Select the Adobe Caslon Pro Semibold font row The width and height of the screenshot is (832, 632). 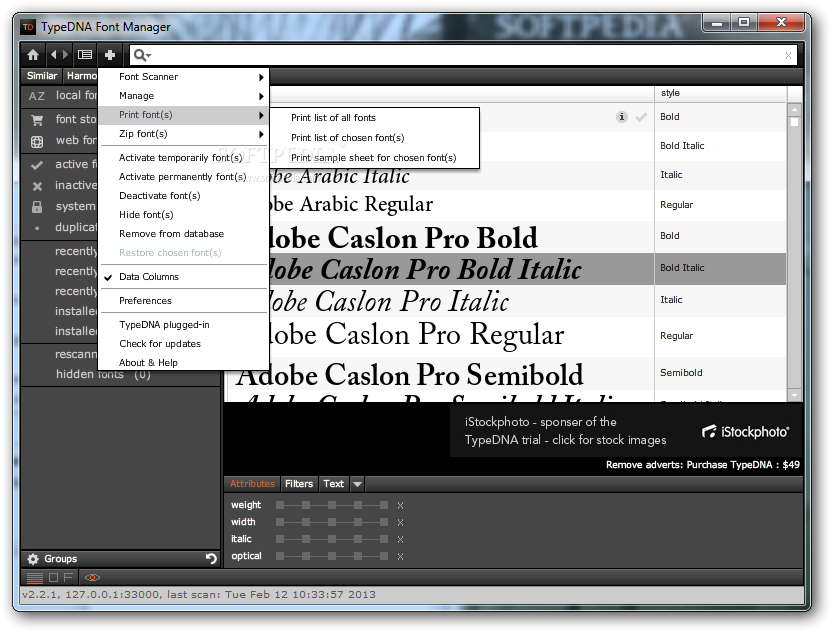(x=507, y=374)
